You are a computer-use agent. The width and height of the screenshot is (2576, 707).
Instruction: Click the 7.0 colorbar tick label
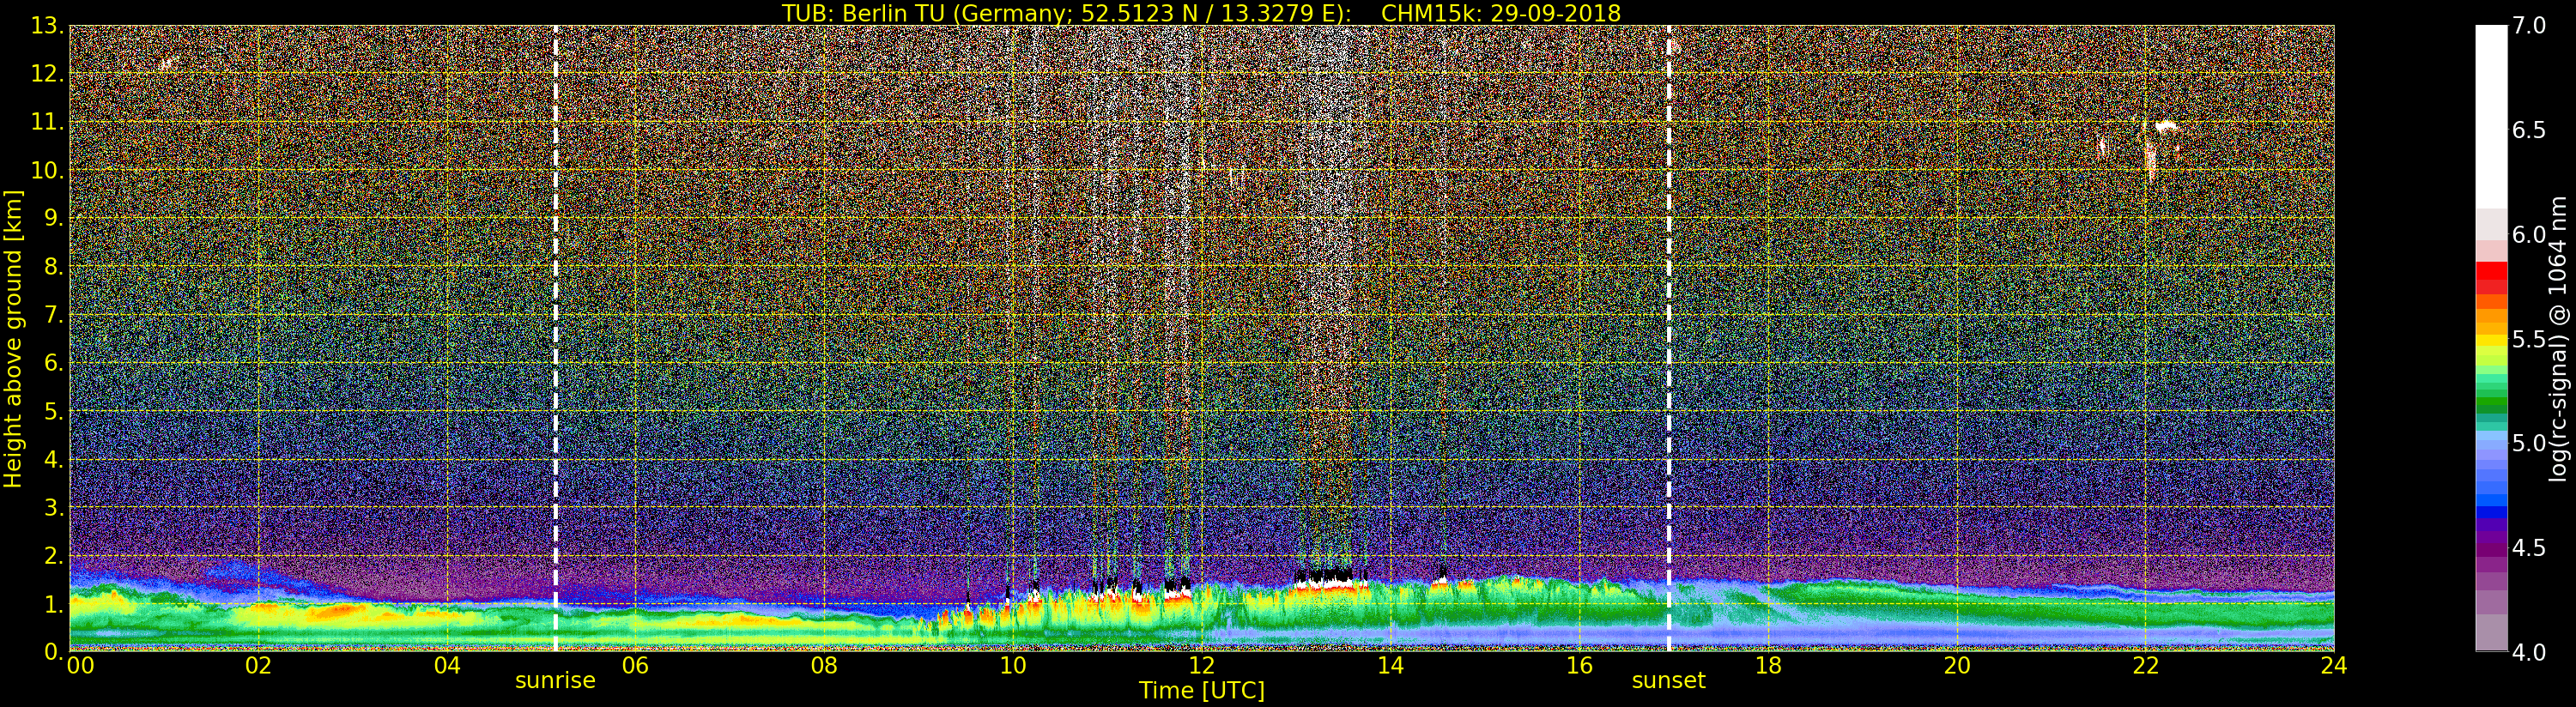(2529, 26)
